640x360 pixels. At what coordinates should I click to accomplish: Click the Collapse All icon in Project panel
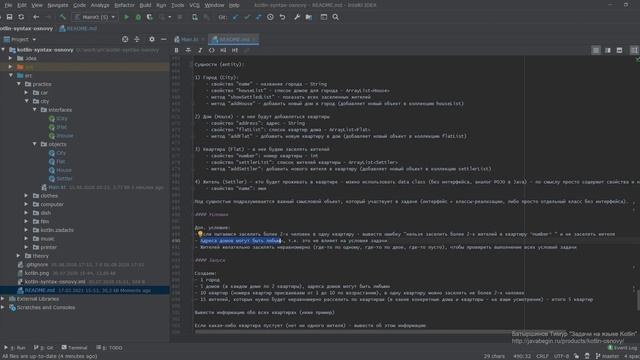pyautogui.click(x=137, y=39)
